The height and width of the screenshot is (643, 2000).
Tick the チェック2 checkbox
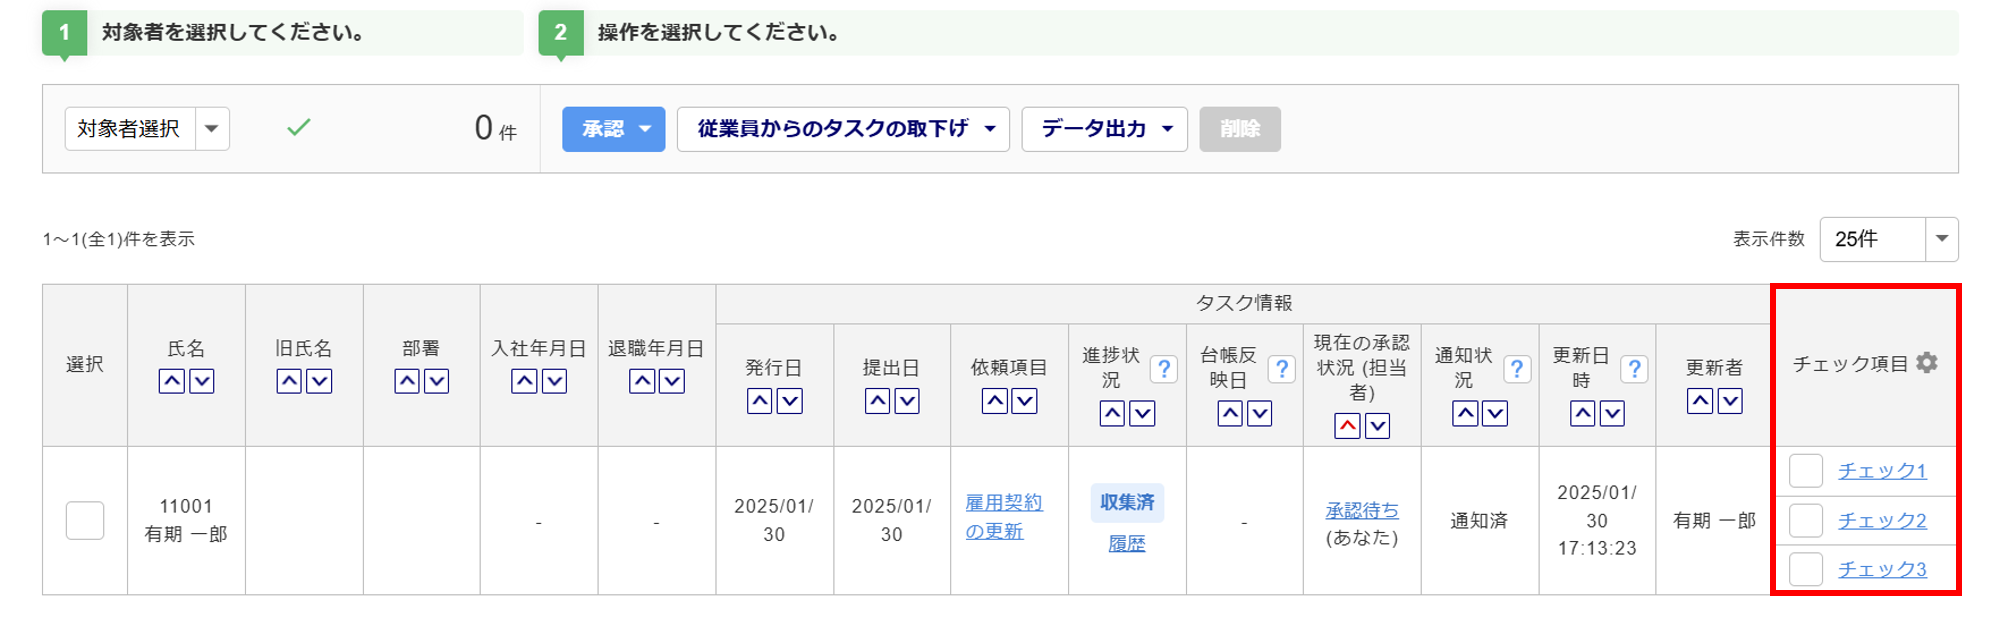(1805, 520)
